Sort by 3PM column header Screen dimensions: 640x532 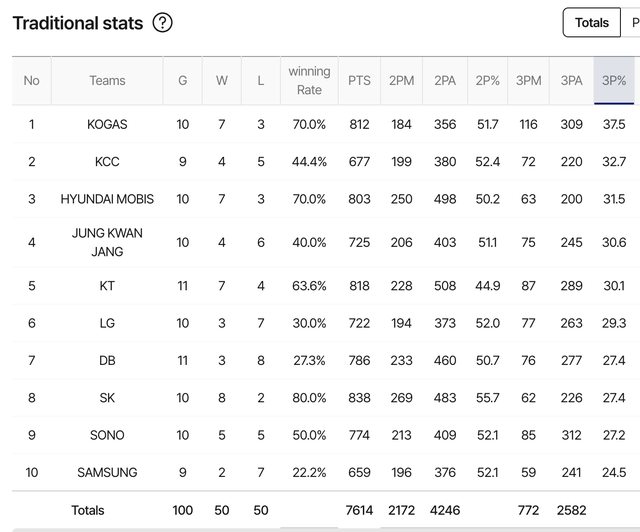[528, 81]
